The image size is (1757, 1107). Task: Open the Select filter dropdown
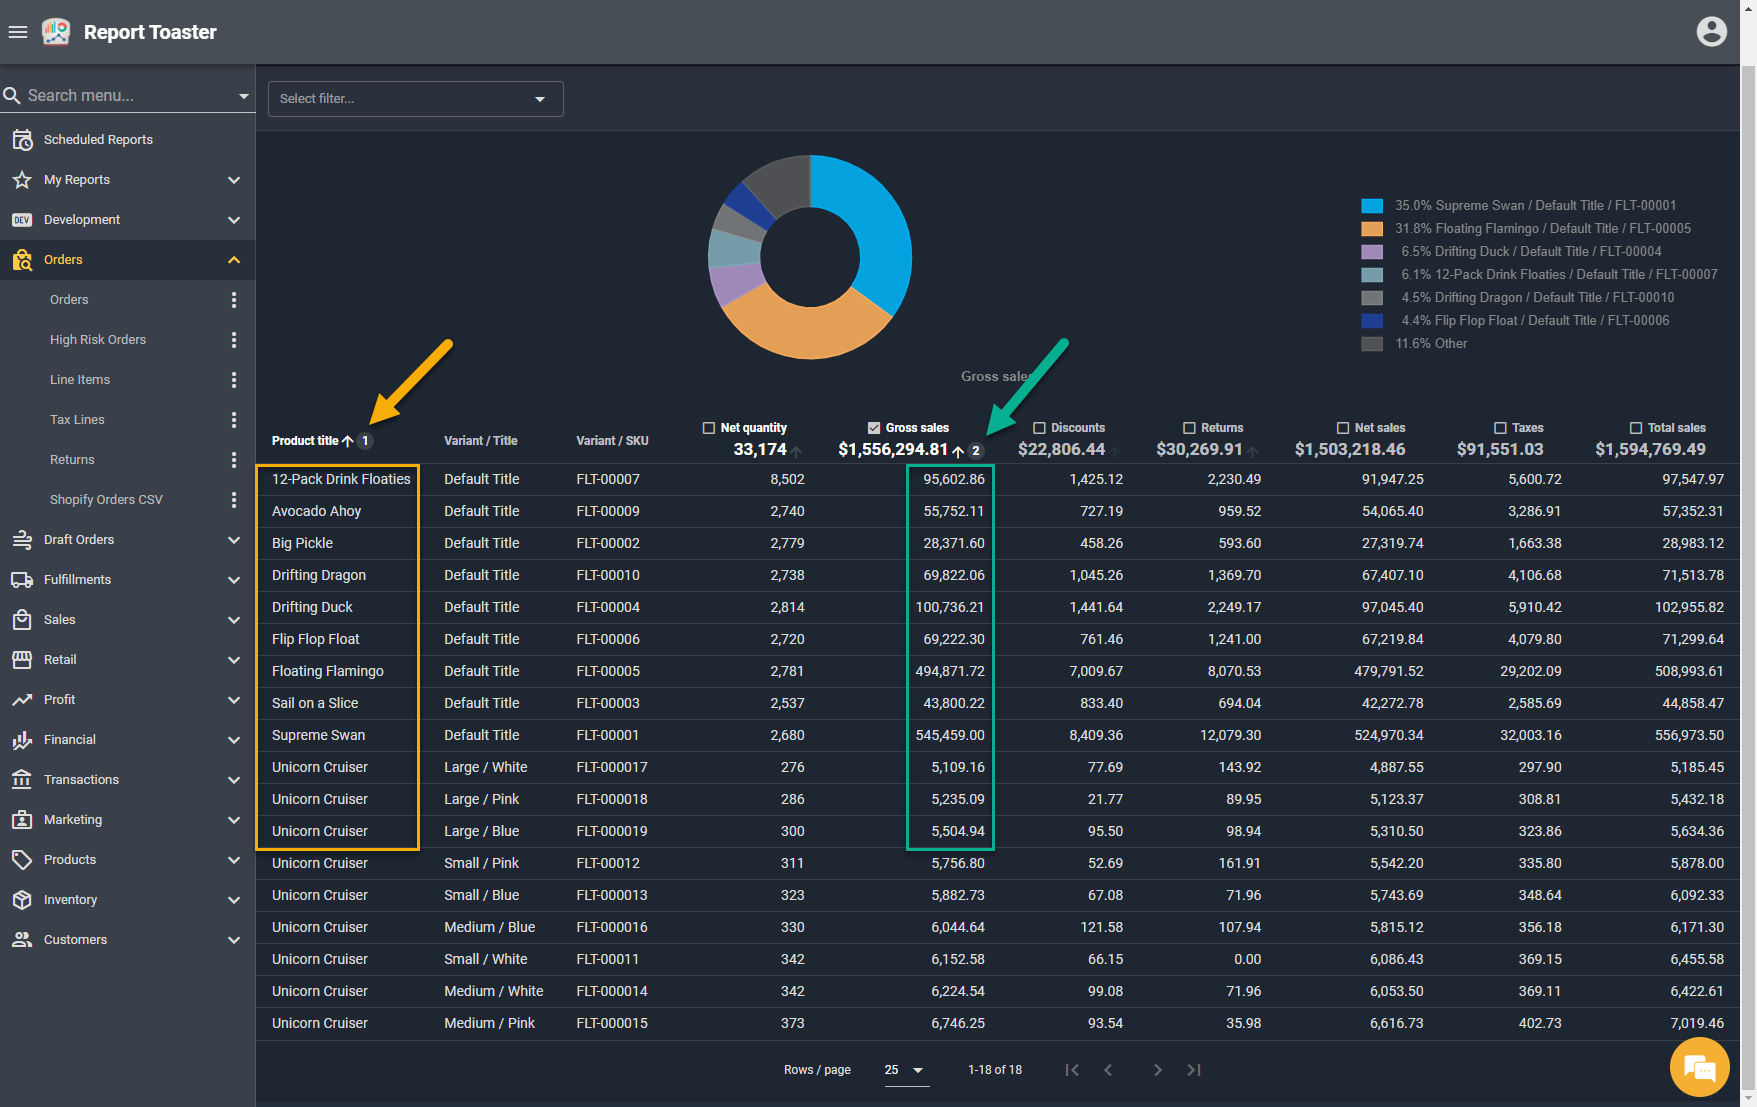coord(415,99)
